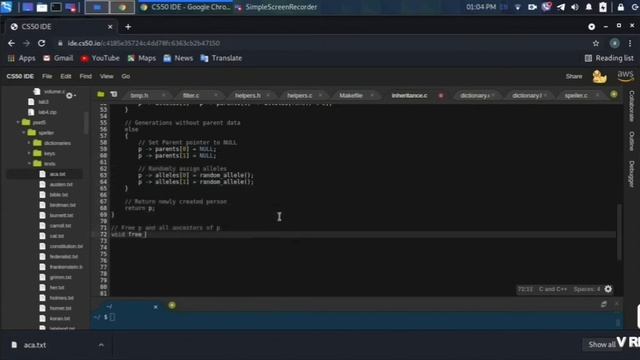Open Find menu

(86, 76)
